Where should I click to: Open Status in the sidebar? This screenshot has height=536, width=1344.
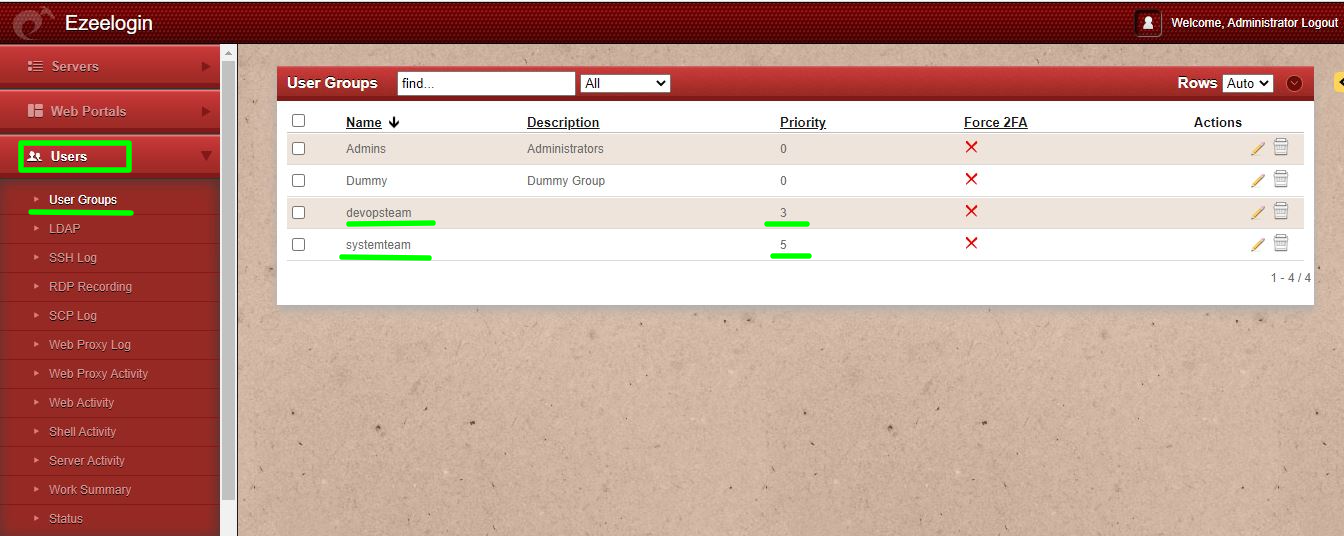[x=66, y=518]
